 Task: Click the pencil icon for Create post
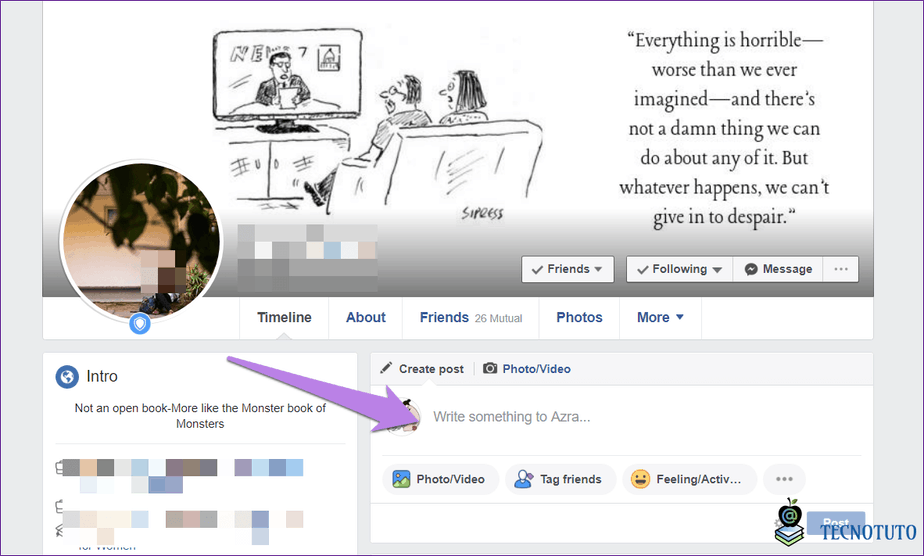click(386, 368)
